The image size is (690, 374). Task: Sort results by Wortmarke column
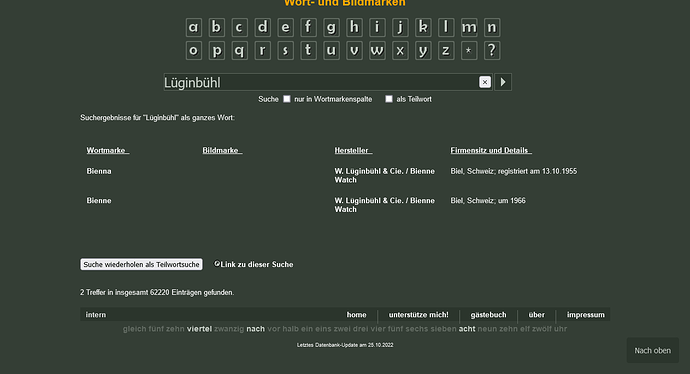[107, 150]
